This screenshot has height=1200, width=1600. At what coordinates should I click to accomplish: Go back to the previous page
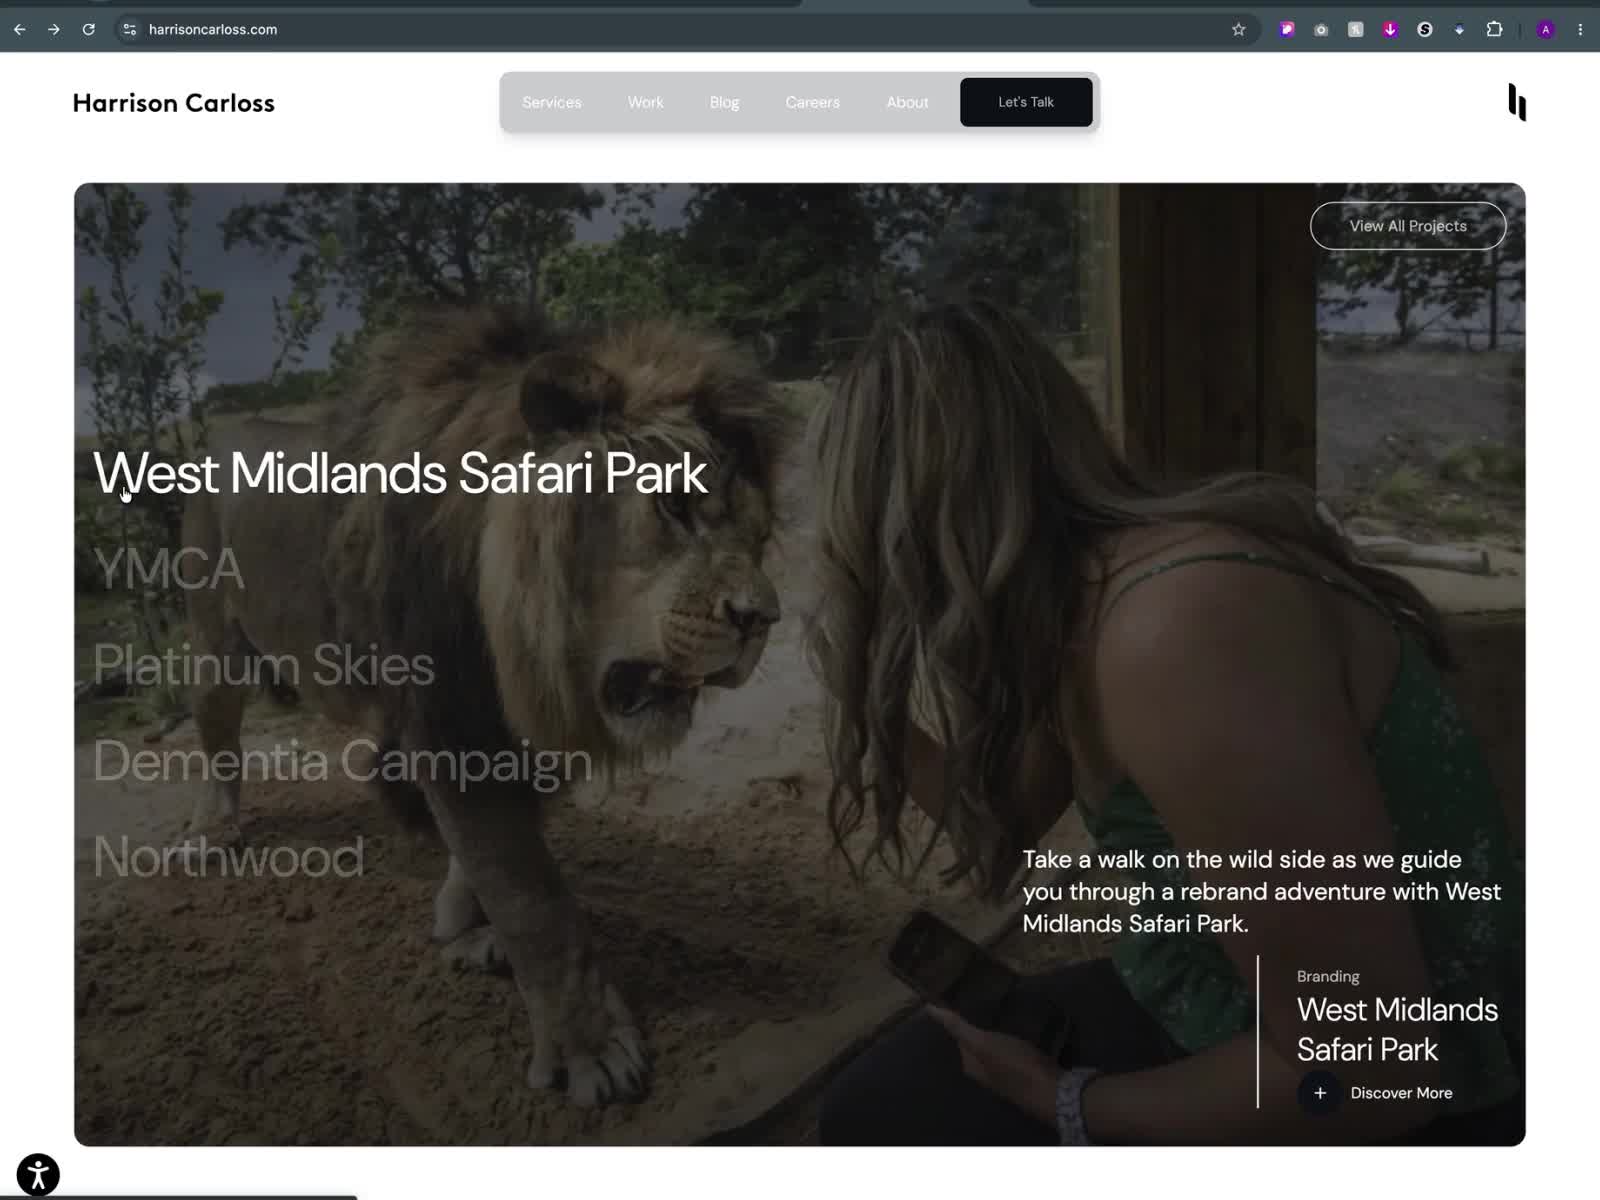[20, 30]
